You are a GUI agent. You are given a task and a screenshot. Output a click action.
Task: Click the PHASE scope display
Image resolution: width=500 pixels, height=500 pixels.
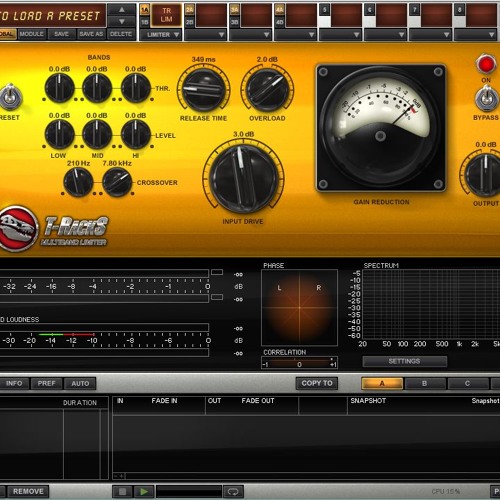(299, 307)
